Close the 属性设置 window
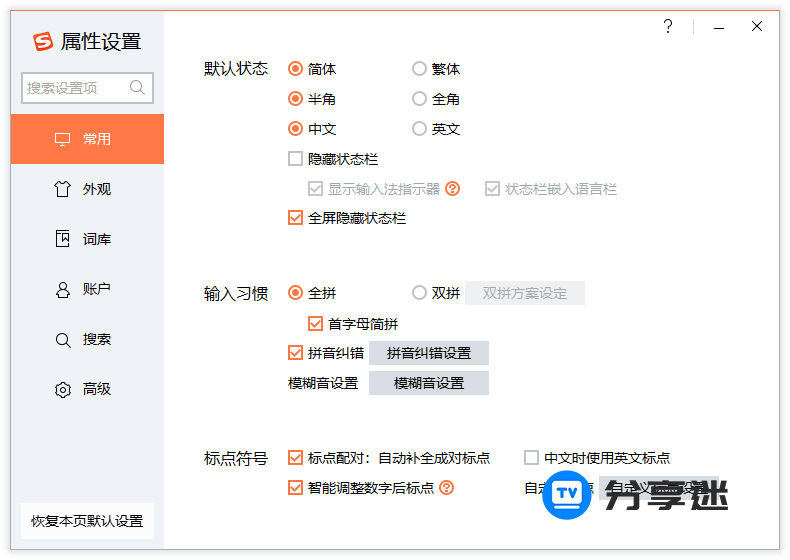 point(757,26)
